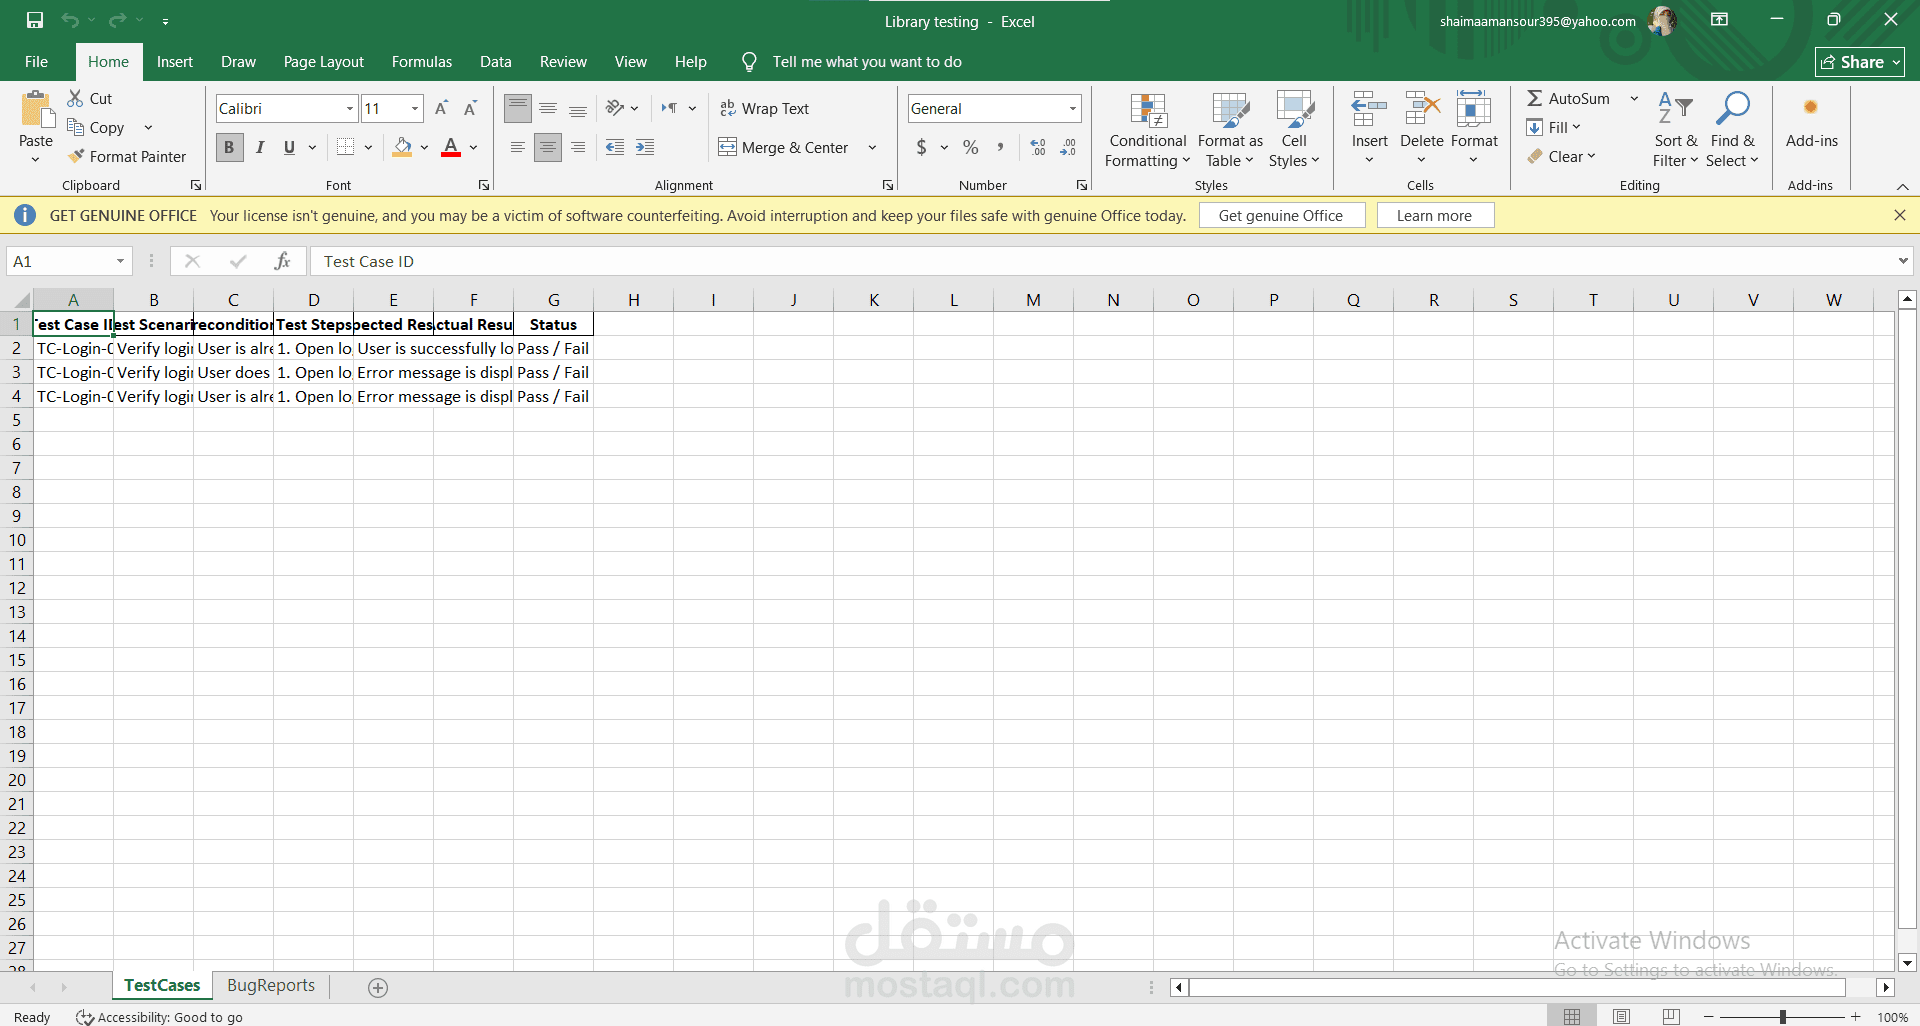Expand the AutoSum dropdown arrow
Screen dimensions: 1920x1026
(1634, 98)
